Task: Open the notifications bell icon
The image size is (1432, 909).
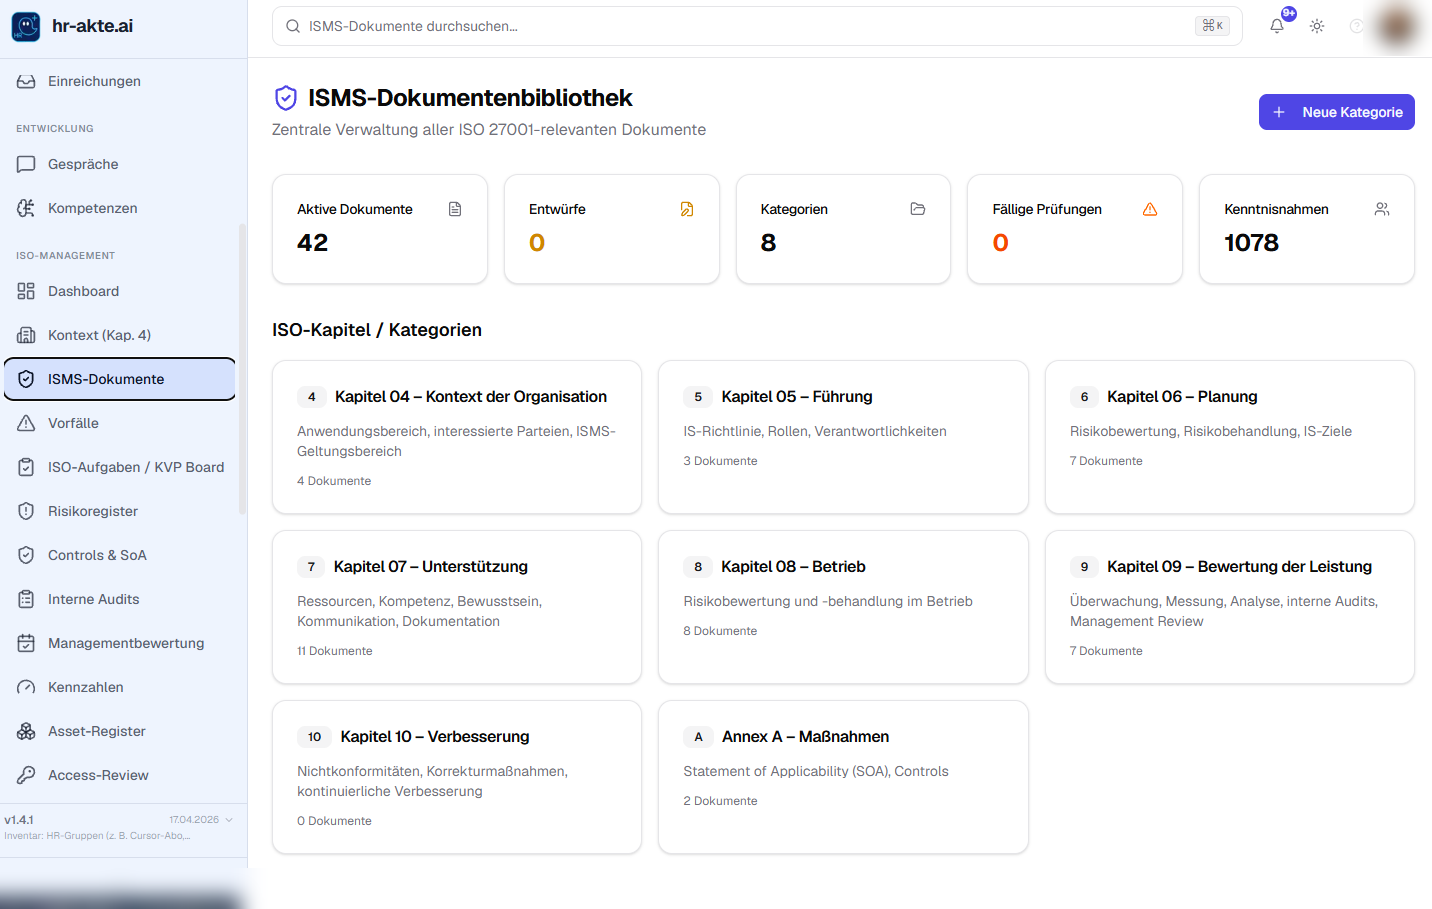Action: (x=1277, y=26)
